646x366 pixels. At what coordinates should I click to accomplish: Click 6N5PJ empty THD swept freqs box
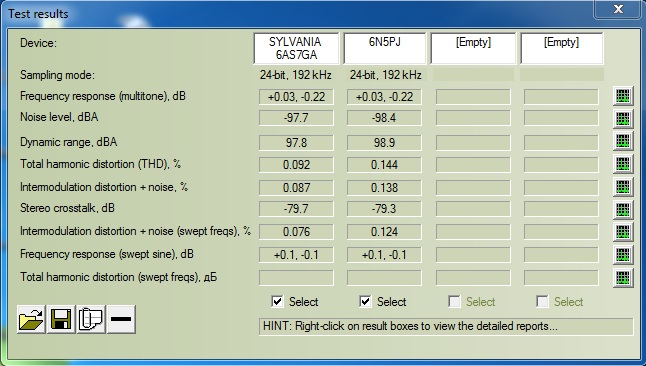coord(384,278)
